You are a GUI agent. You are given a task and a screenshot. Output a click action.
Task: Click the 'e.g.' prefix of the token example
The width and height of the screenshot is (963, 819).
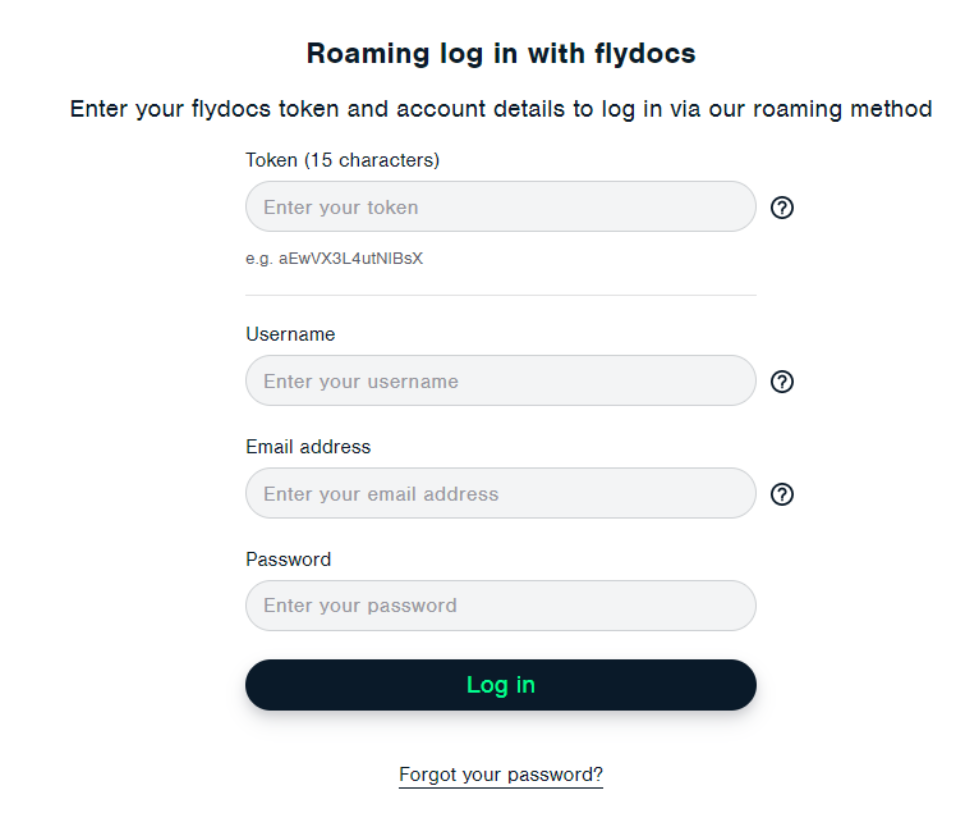tap(259, 259)
